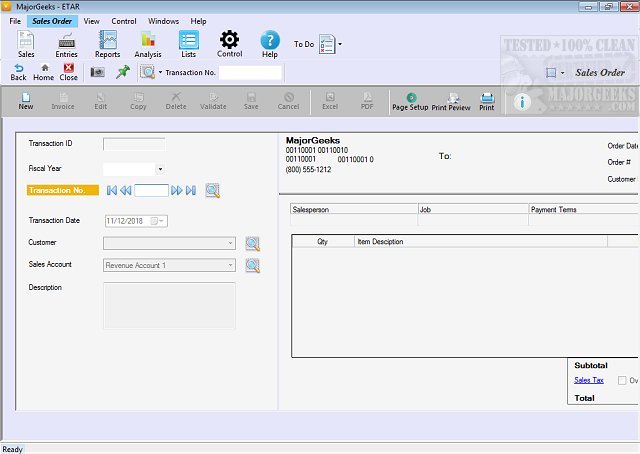640x454 pixels.
Task: Open the Reports module icon
Action: [108, 44]
